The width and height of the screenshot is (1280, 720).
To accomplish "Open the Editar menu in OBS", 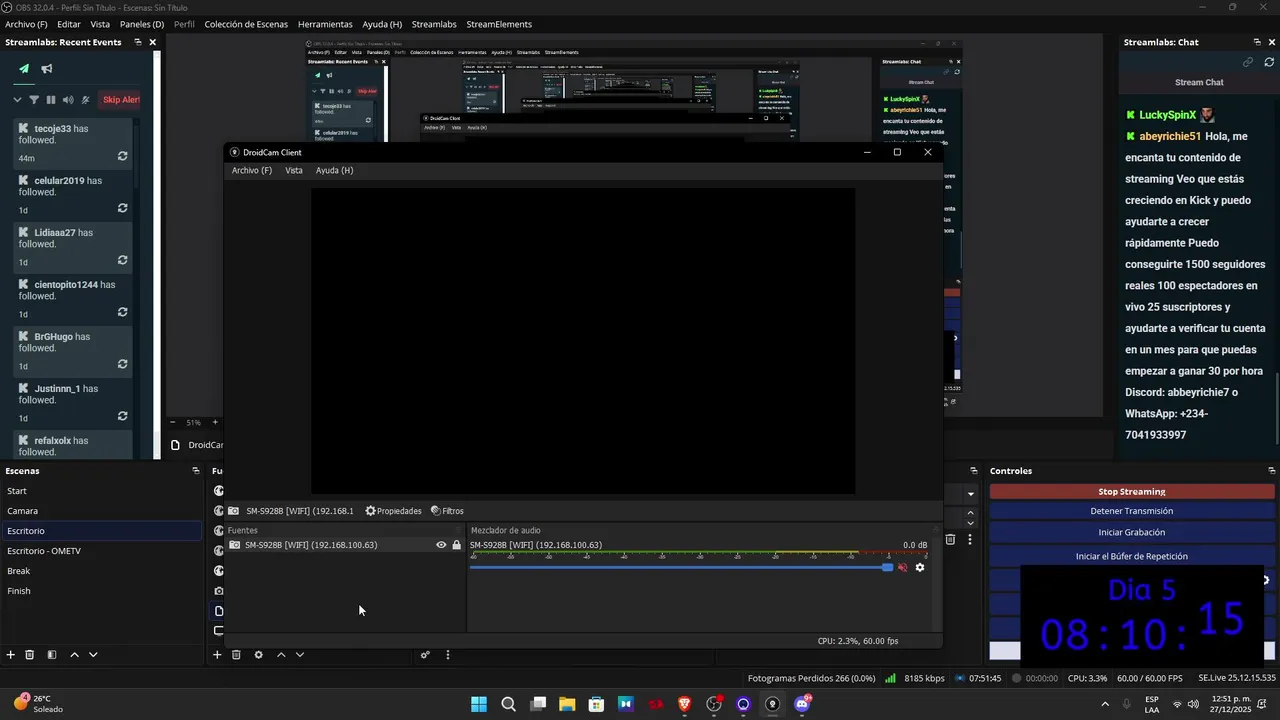I will point(69,24).
